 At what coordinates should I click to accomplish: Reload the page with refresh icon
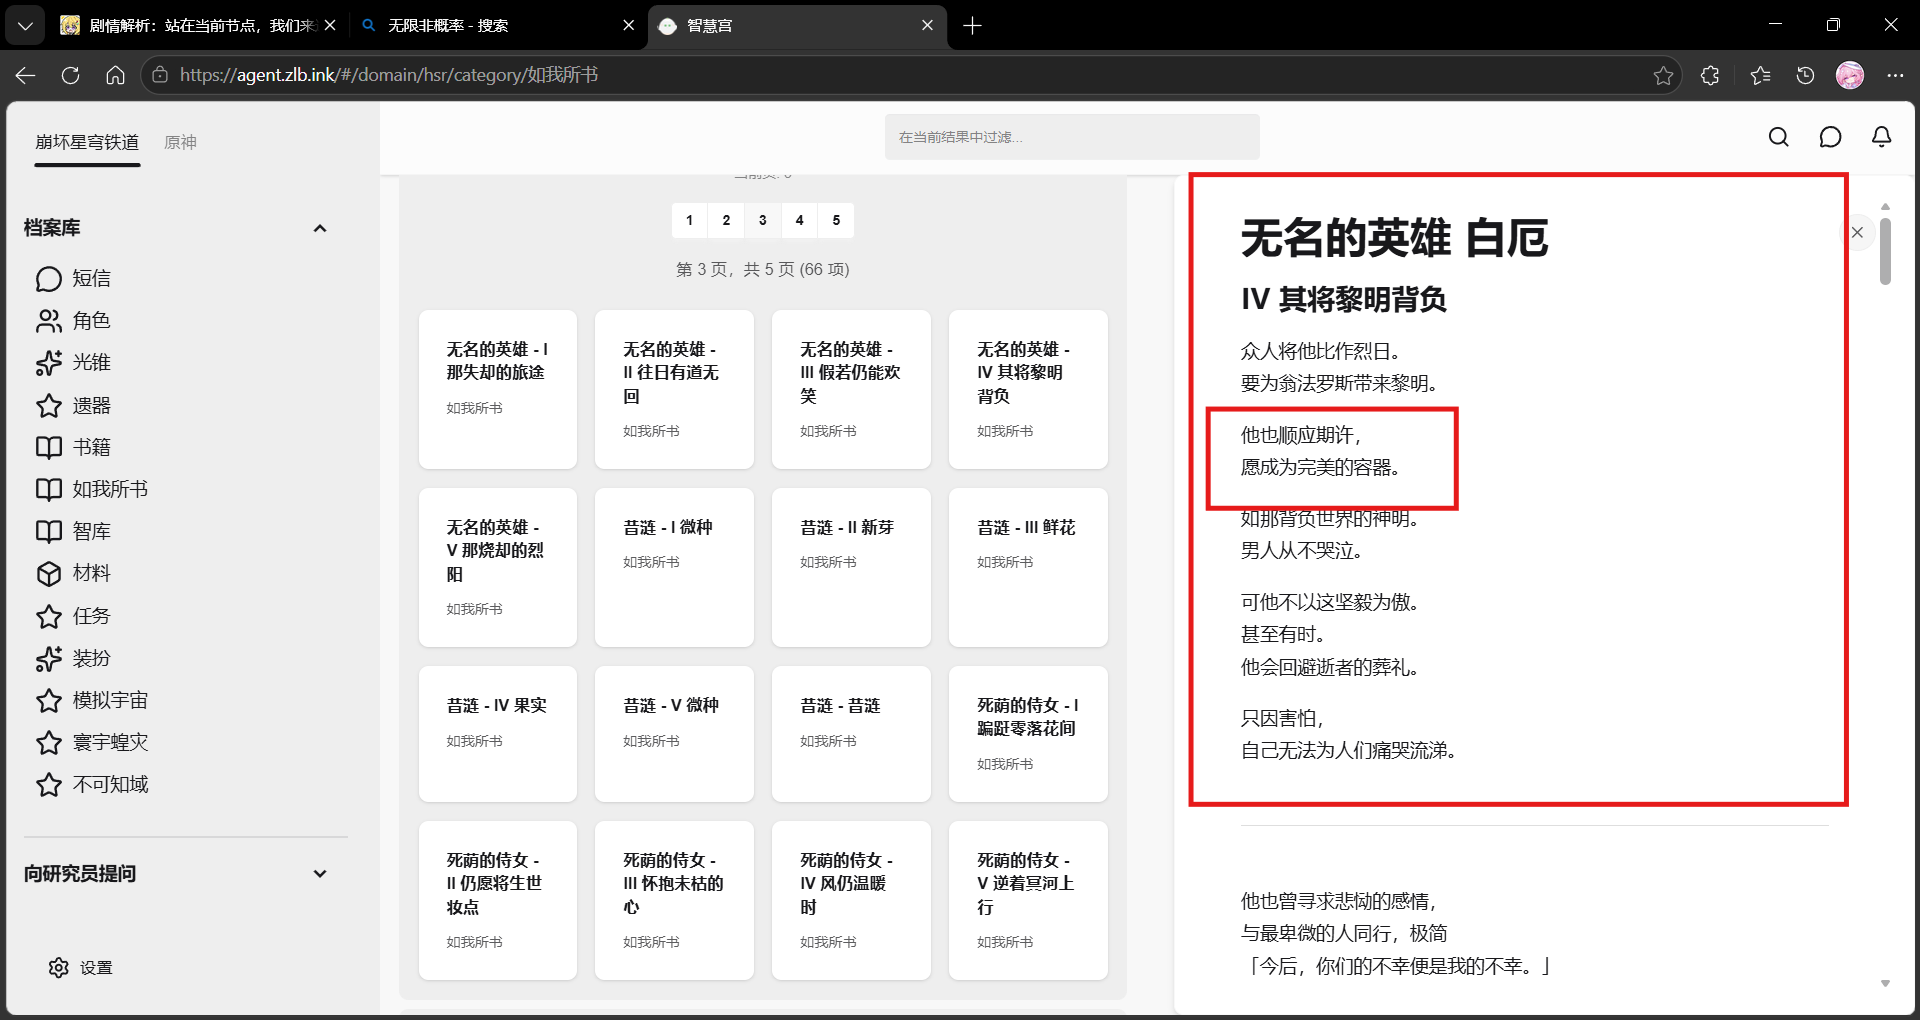point(70,75)
